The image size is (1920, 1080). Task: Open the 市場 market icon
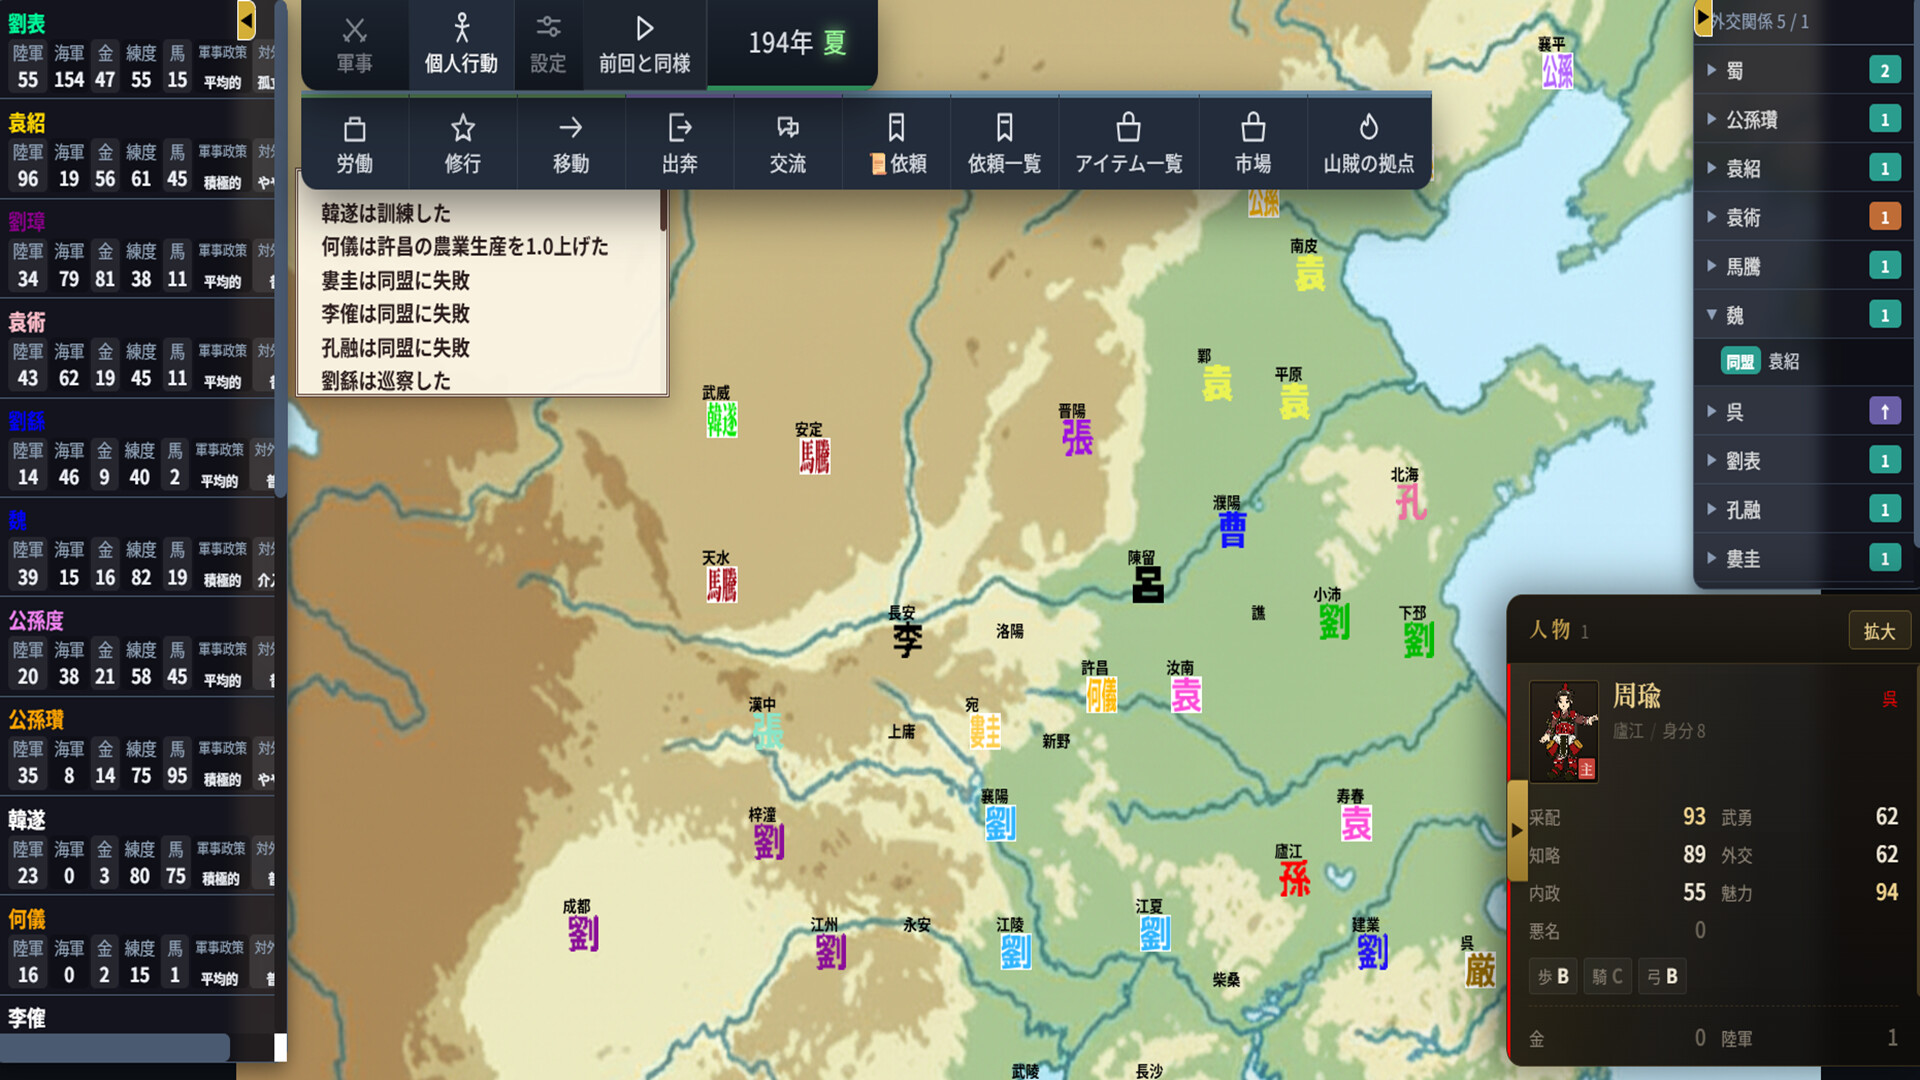pyautogui.click(x=1253, y=144)
